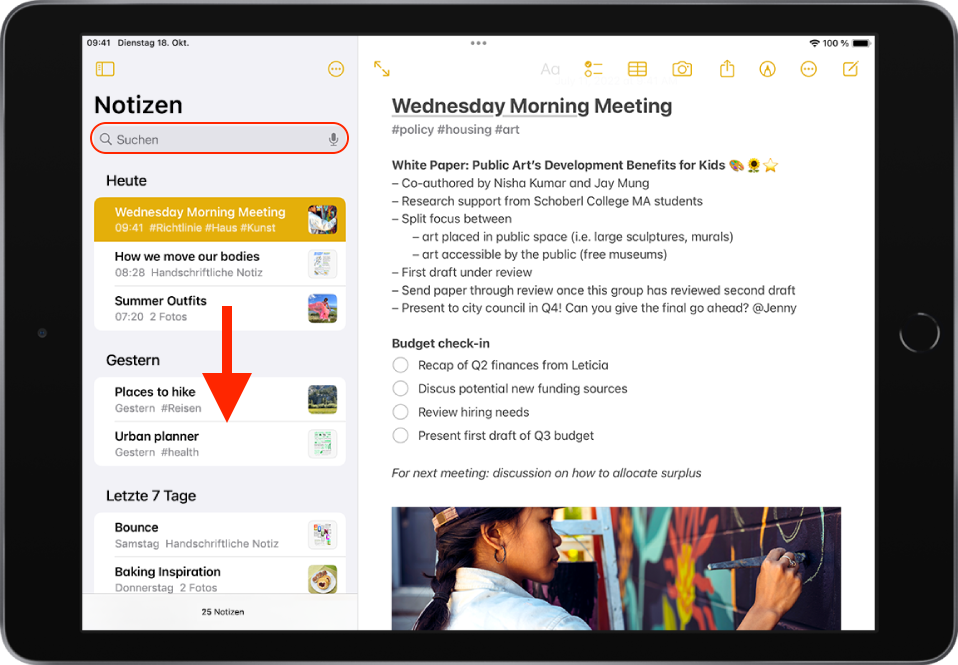
Task: Open the multitasking three dots at top
Action: (479, 43)
